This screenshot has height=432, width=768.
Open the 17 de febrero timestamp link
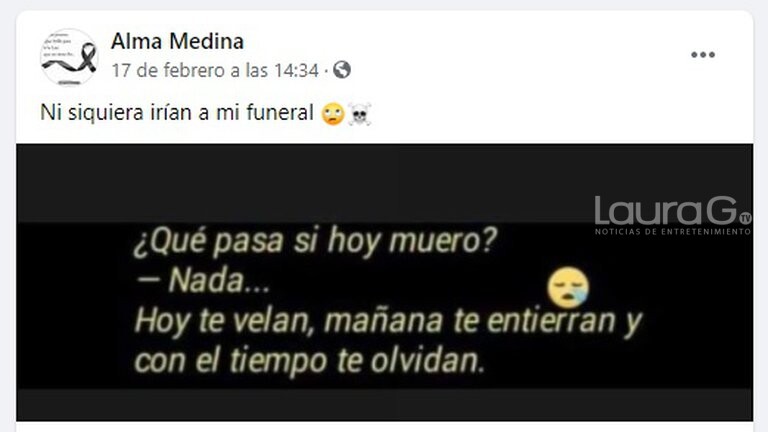(215, 70)
